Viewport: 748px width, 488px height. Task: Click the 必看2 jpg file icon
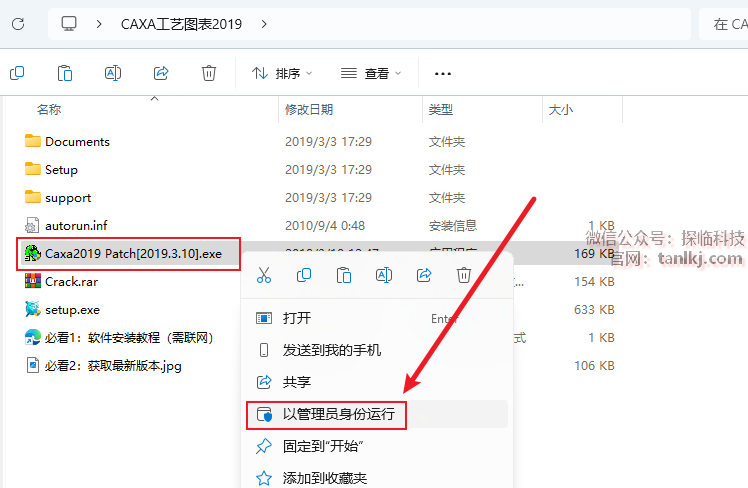[32, 365]
